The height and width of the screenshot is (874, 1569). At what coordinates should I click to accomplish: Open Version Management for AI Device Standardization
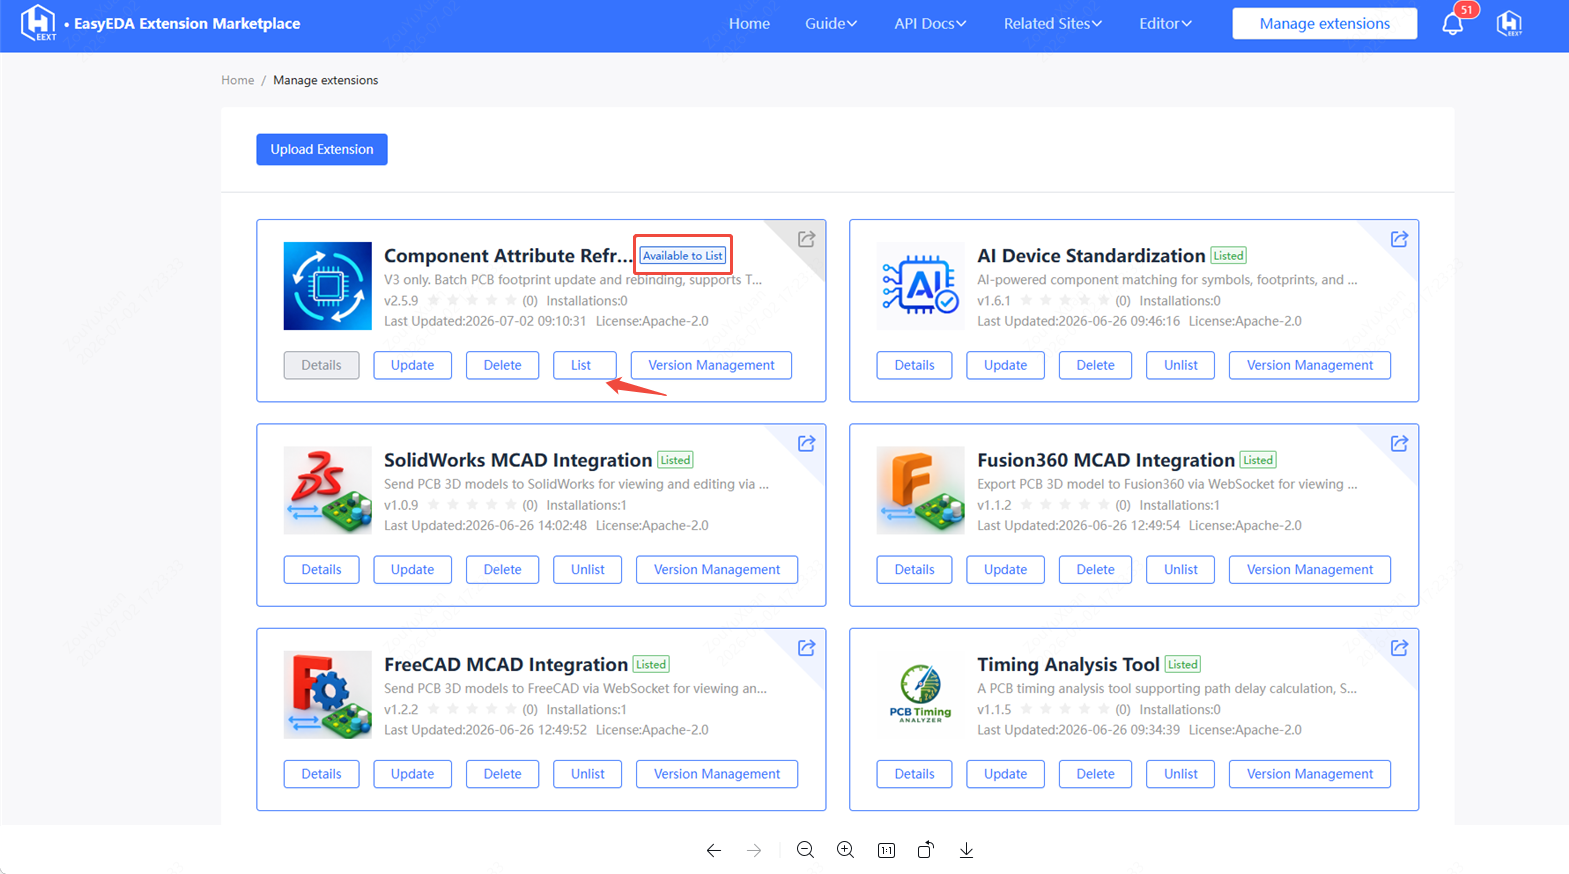click(x=1309, y=365)
